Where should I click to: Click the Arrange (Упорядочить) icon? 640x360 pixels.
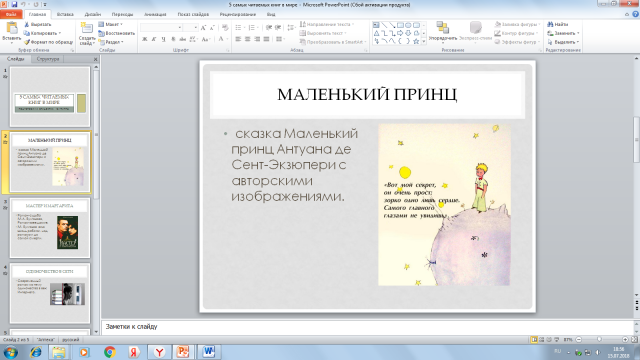click(x=442, y=27)
